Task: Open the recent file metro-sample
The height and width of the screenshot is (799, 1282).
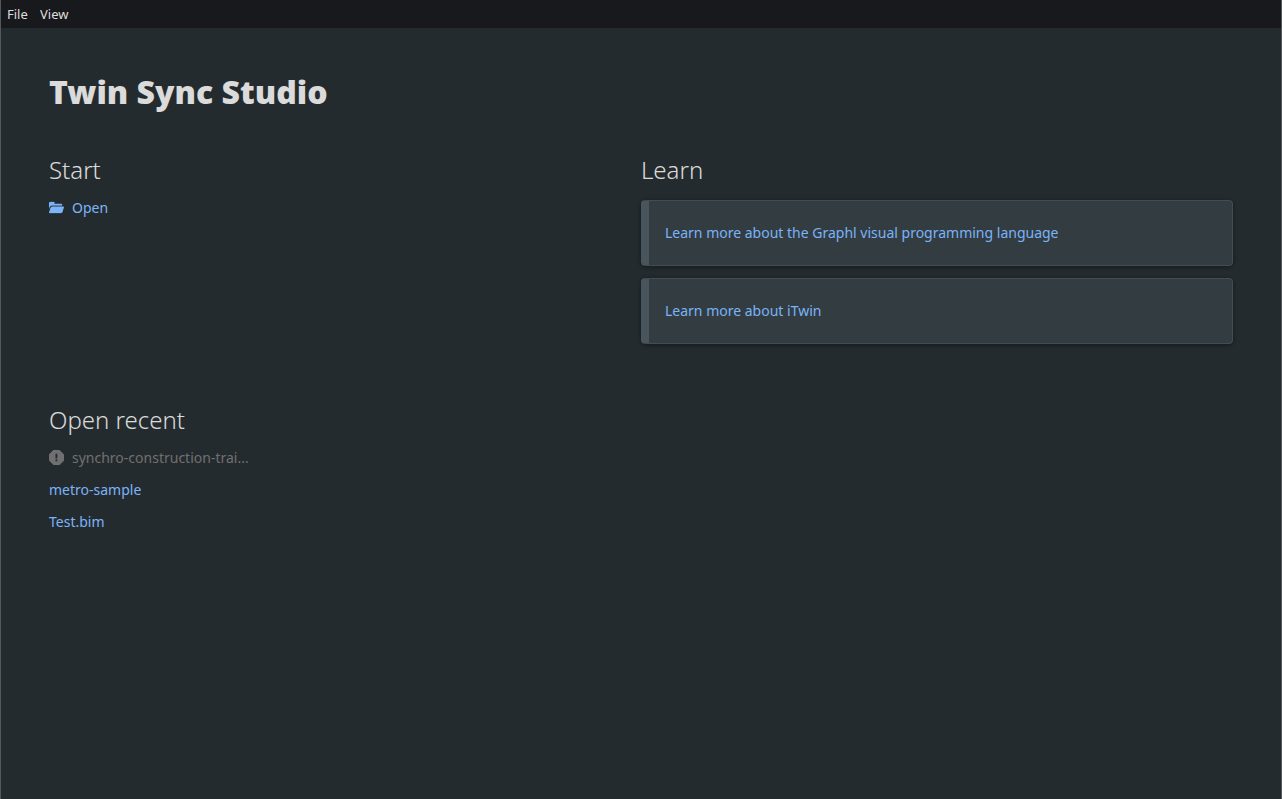Action: 95,490
